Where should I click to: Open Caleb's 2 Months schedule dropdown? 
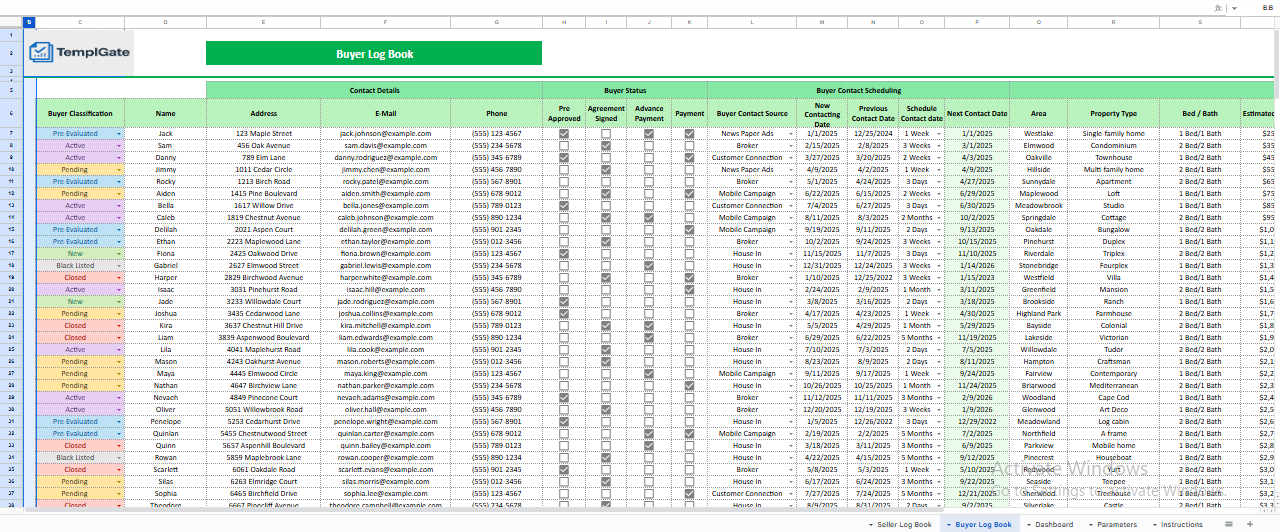click(x=938, y=217)
